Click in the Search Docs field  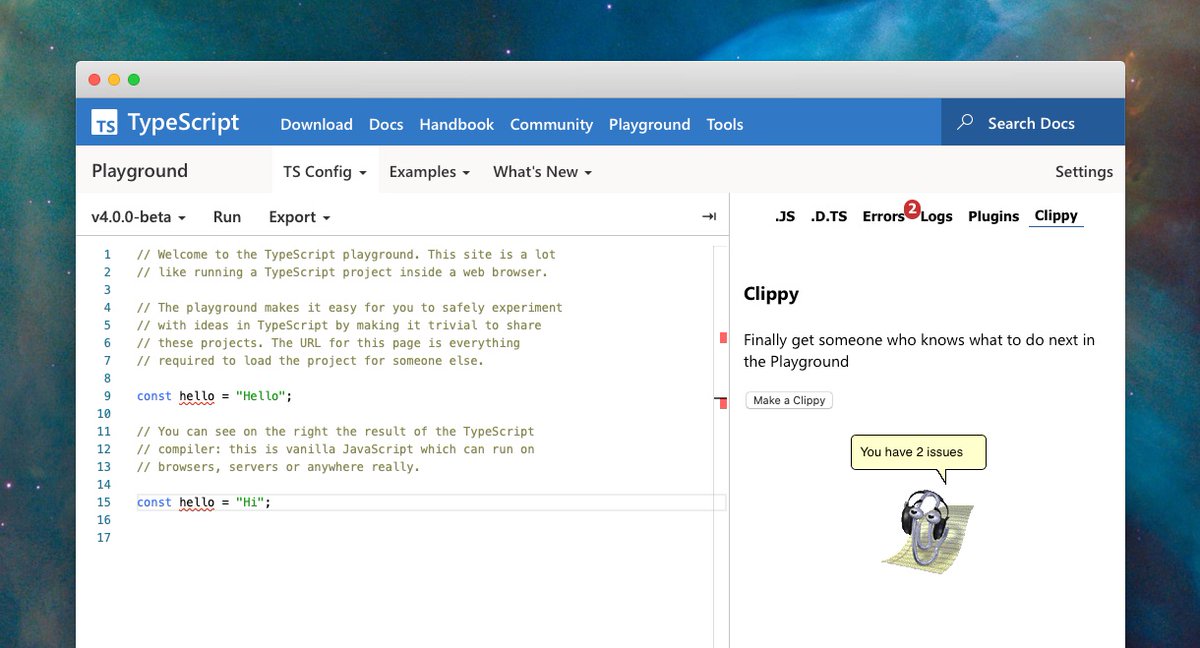1031,123
